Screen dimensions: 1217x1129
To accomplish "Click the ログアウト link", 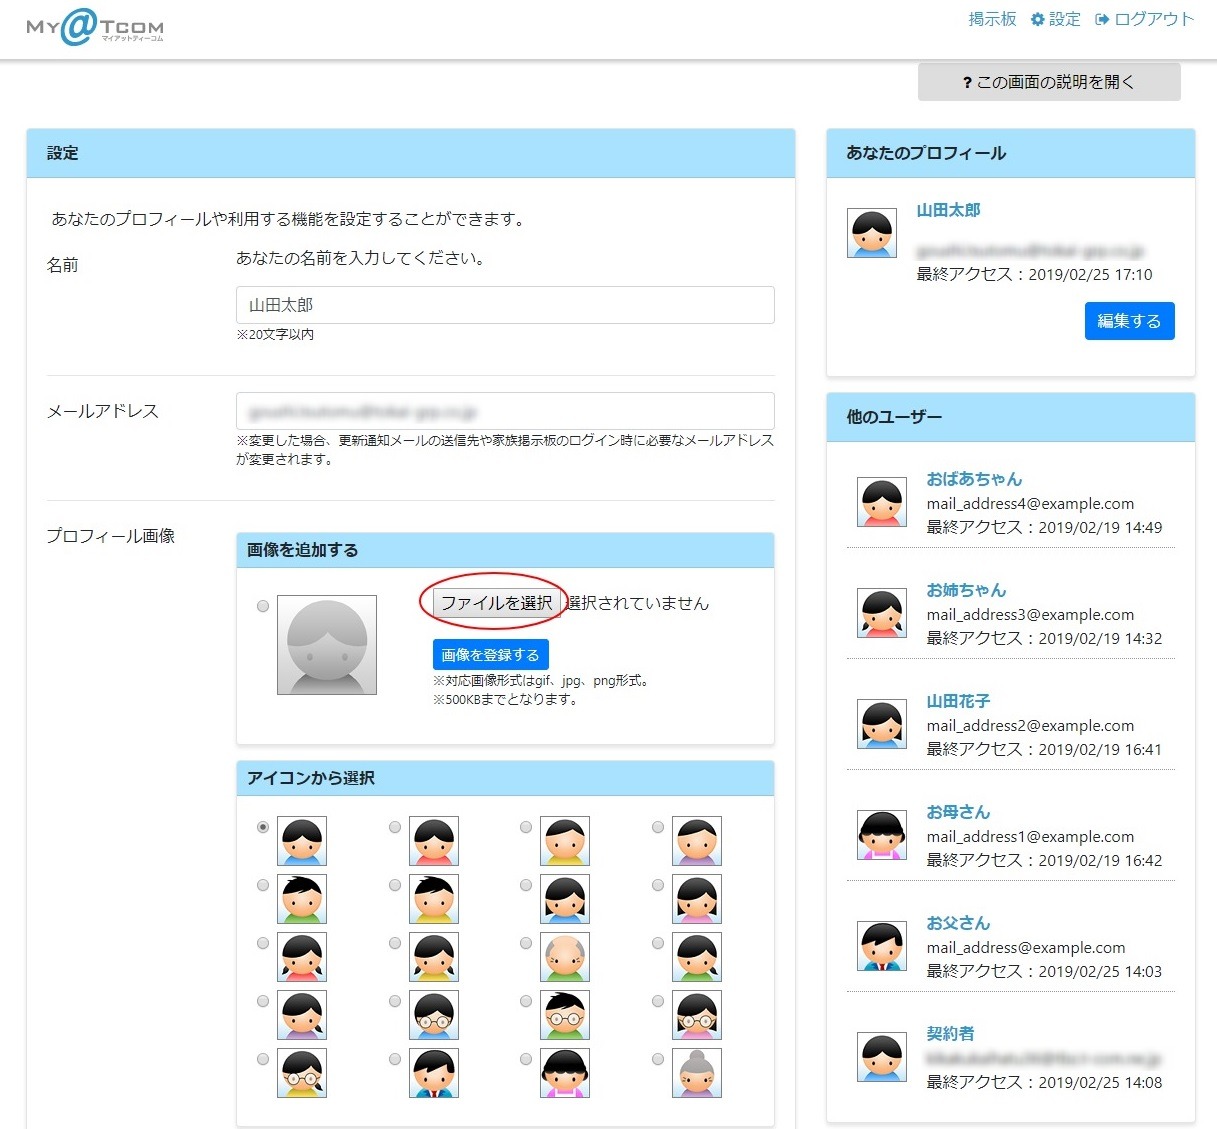I will coord(1146,19).
